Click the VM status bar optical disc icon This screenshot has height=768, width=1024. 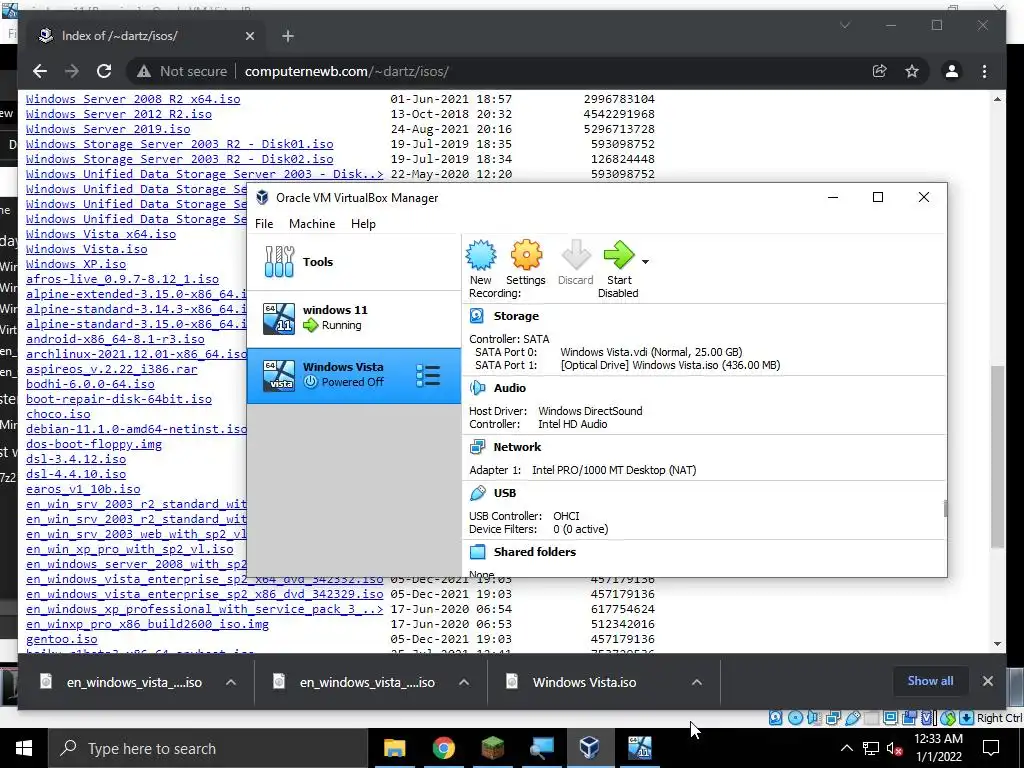[795, 718]
